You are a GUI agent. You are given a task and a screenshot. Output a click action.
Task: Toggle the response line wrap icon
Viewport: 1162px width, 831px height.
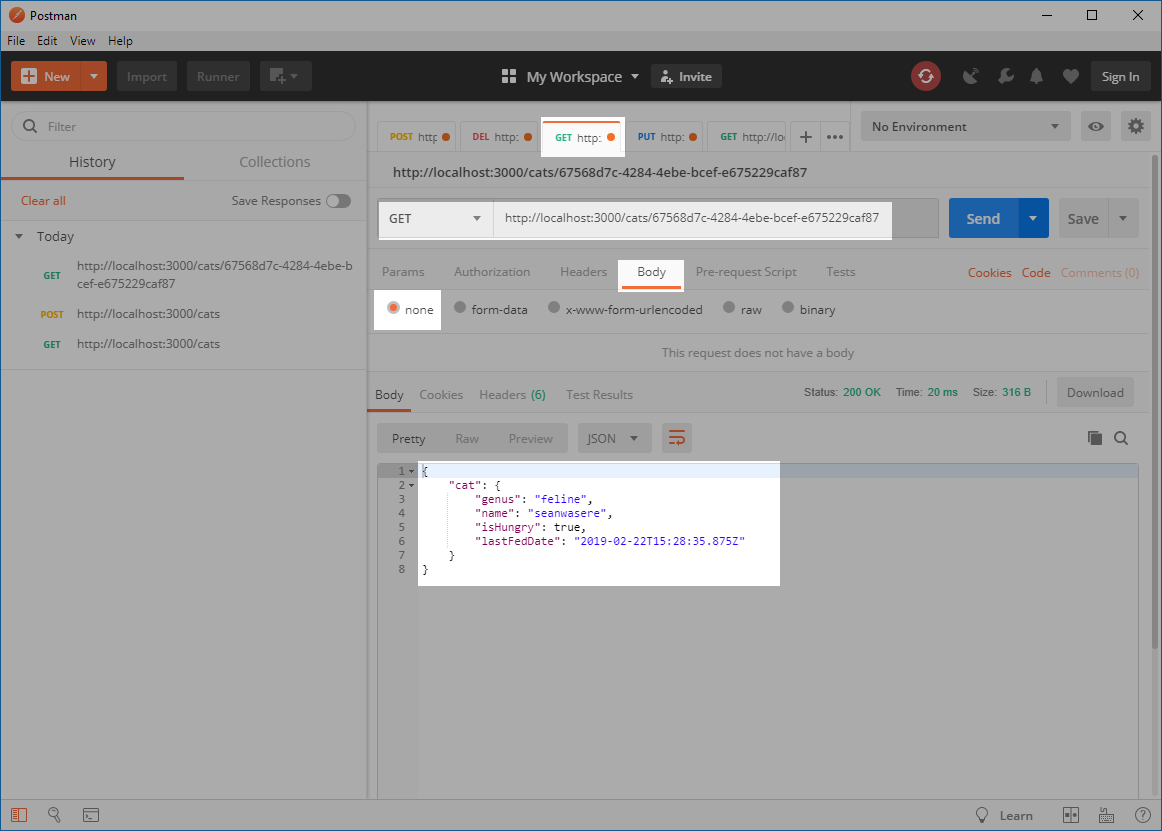[x=677, y=438]
